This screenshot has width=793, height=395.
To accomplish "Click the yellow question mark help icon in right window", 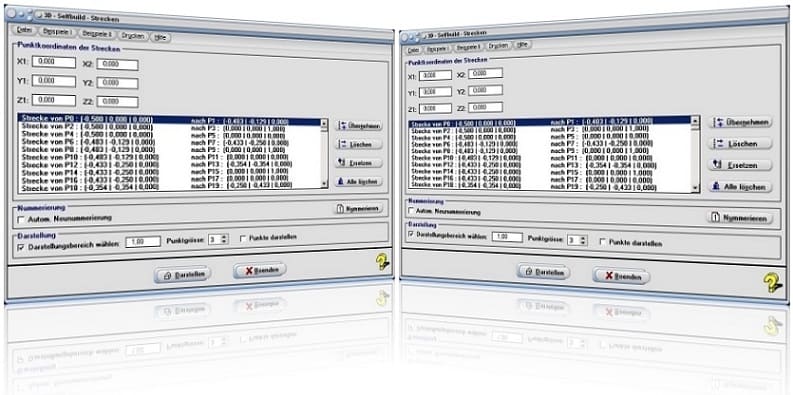I will pos(774,283).
